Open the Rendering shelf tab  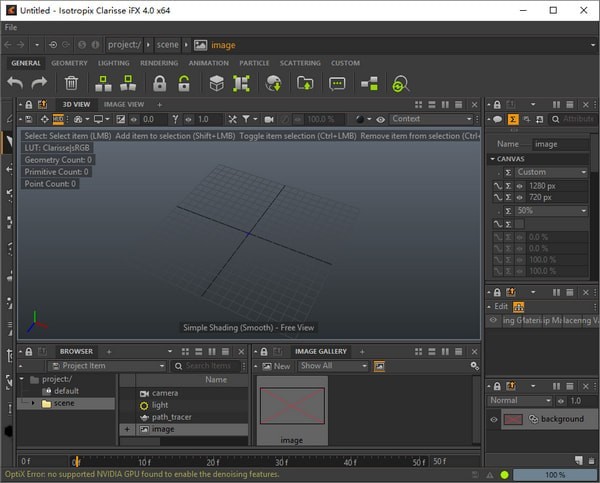pyautogui.click(x=159, y=63)
